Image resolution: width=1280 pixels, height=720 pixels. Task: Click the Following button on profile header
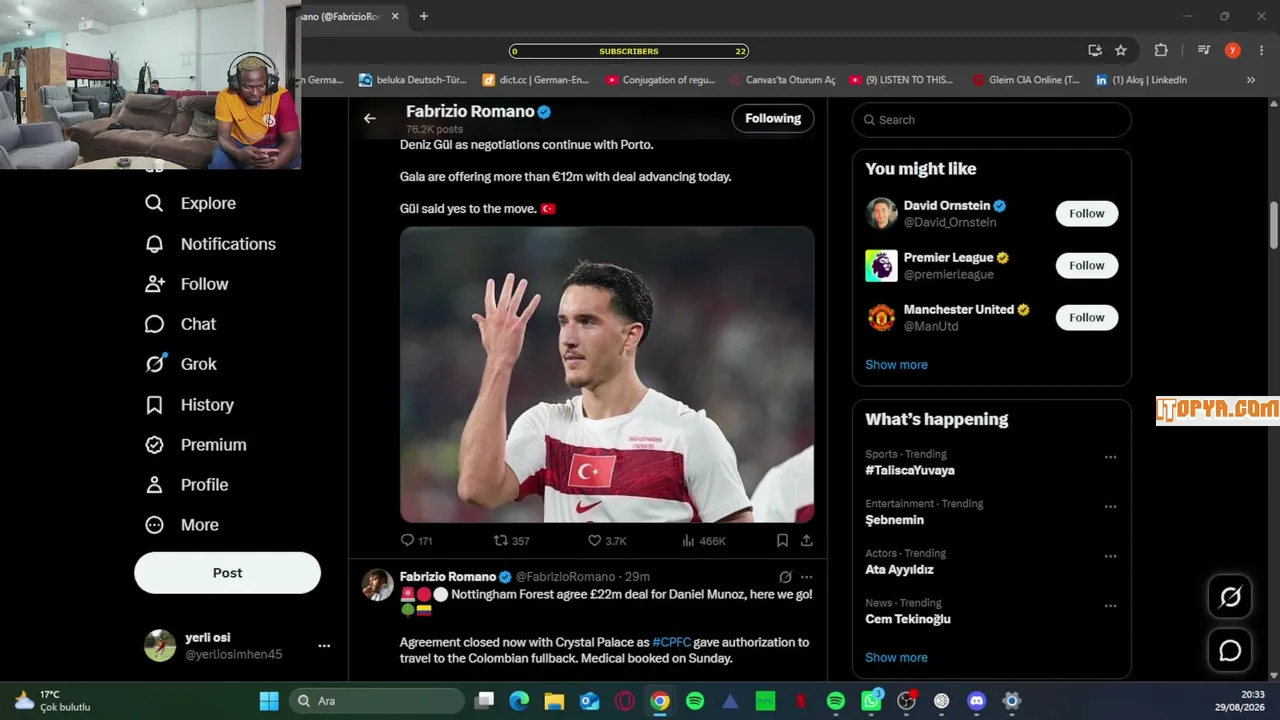tap(773, 118)
